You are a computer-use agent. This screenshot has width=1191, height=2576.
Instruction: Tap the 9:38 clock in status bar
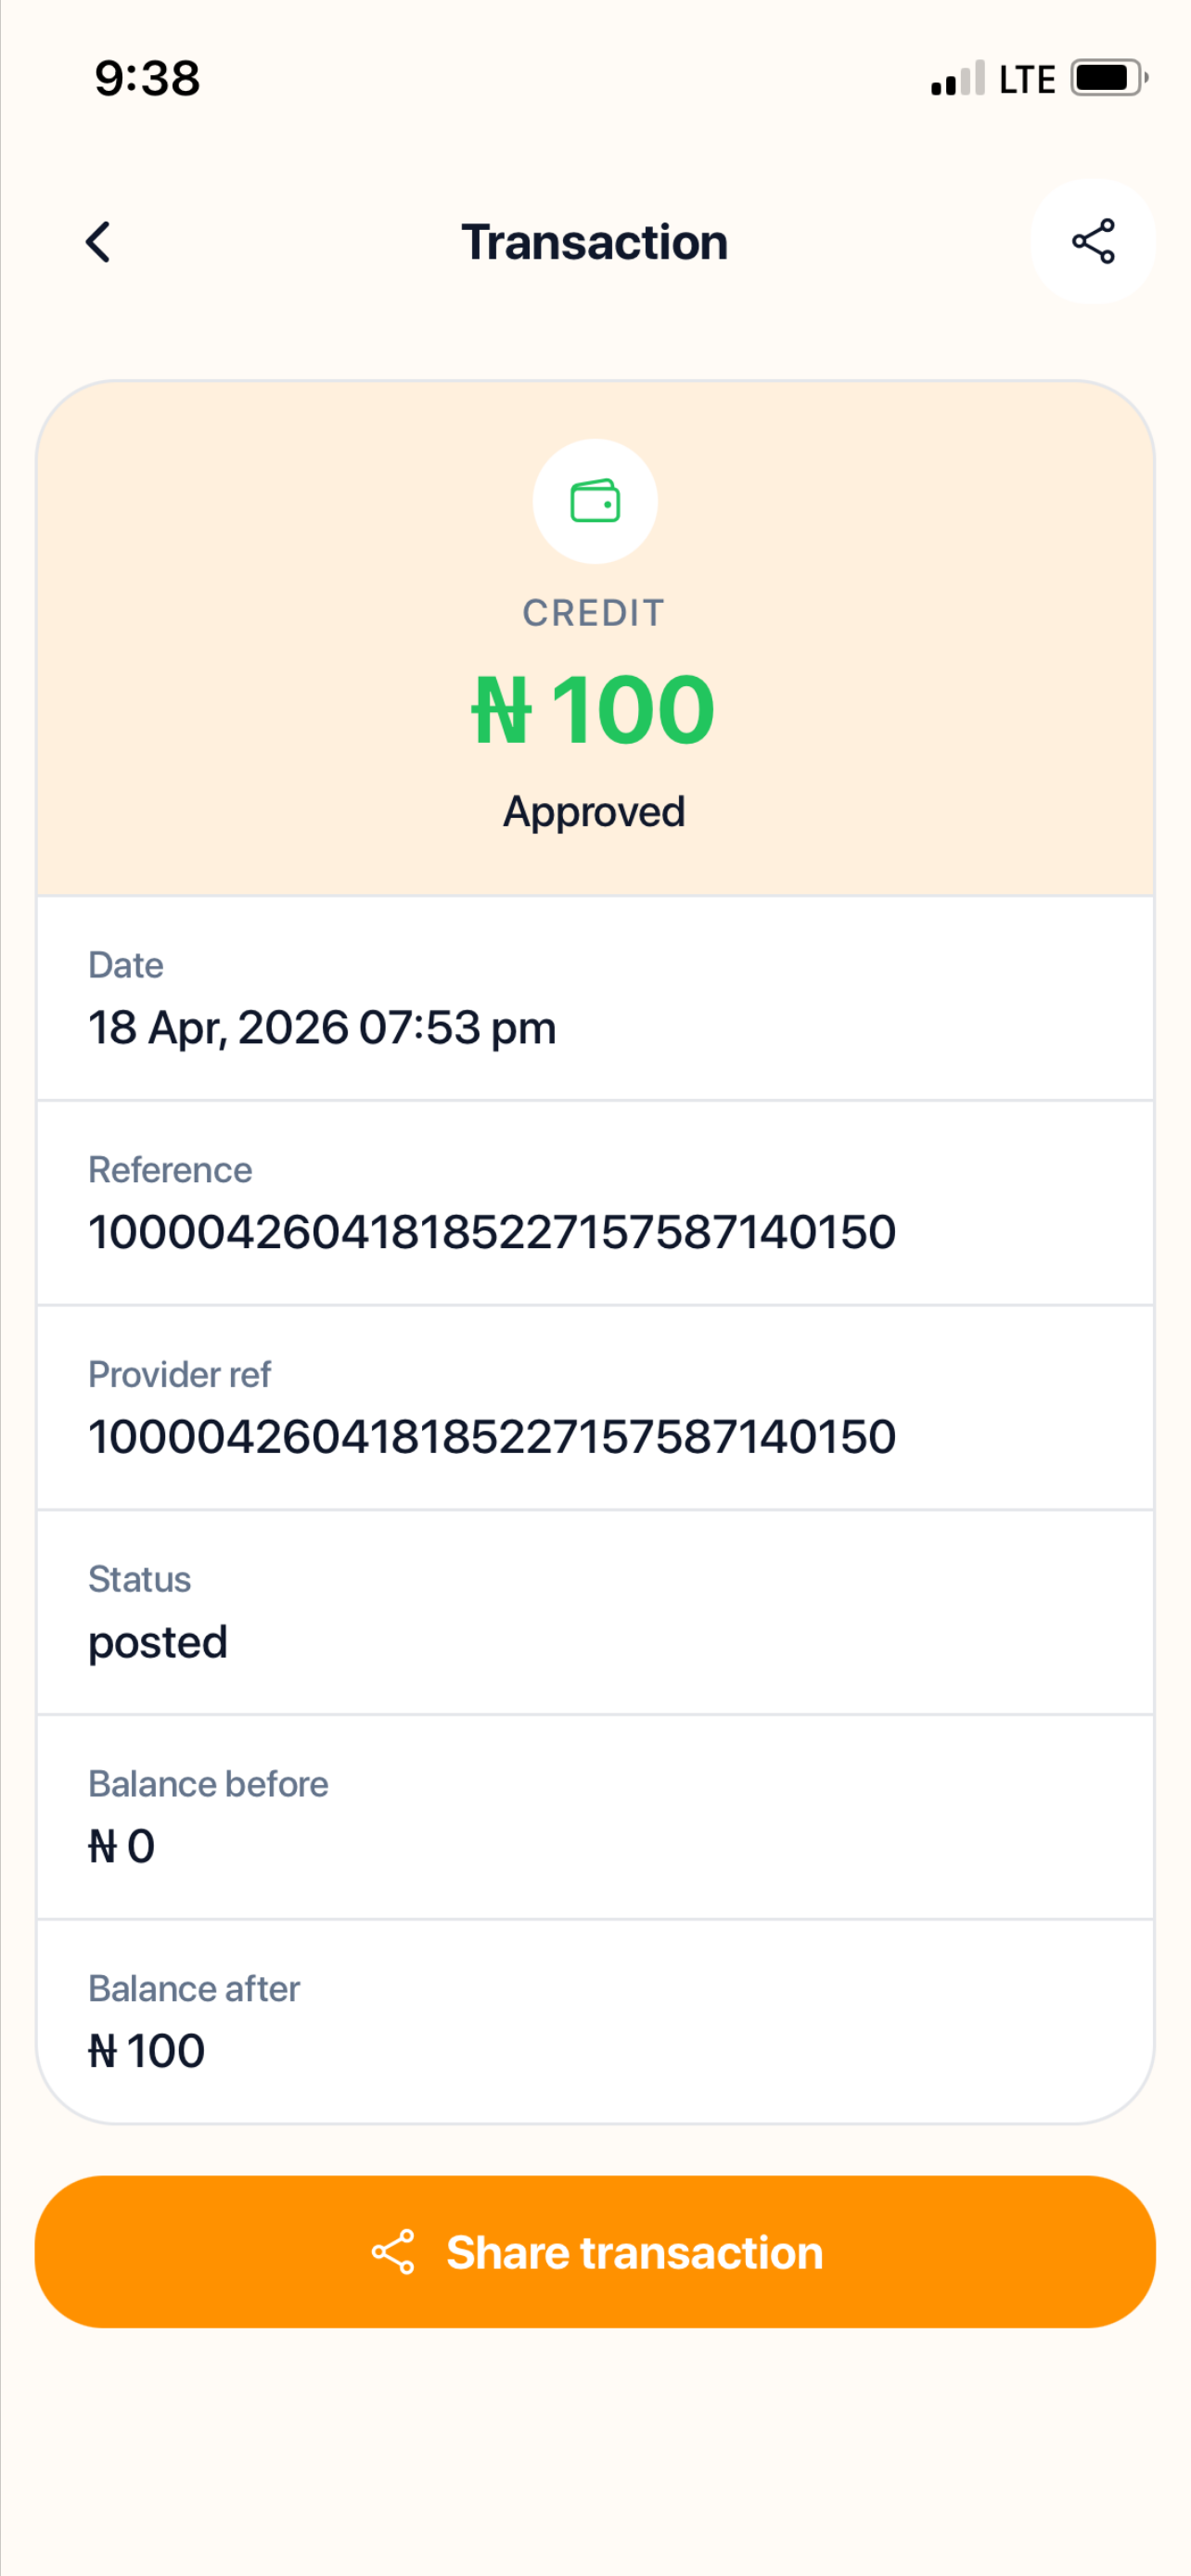(147, 78)
